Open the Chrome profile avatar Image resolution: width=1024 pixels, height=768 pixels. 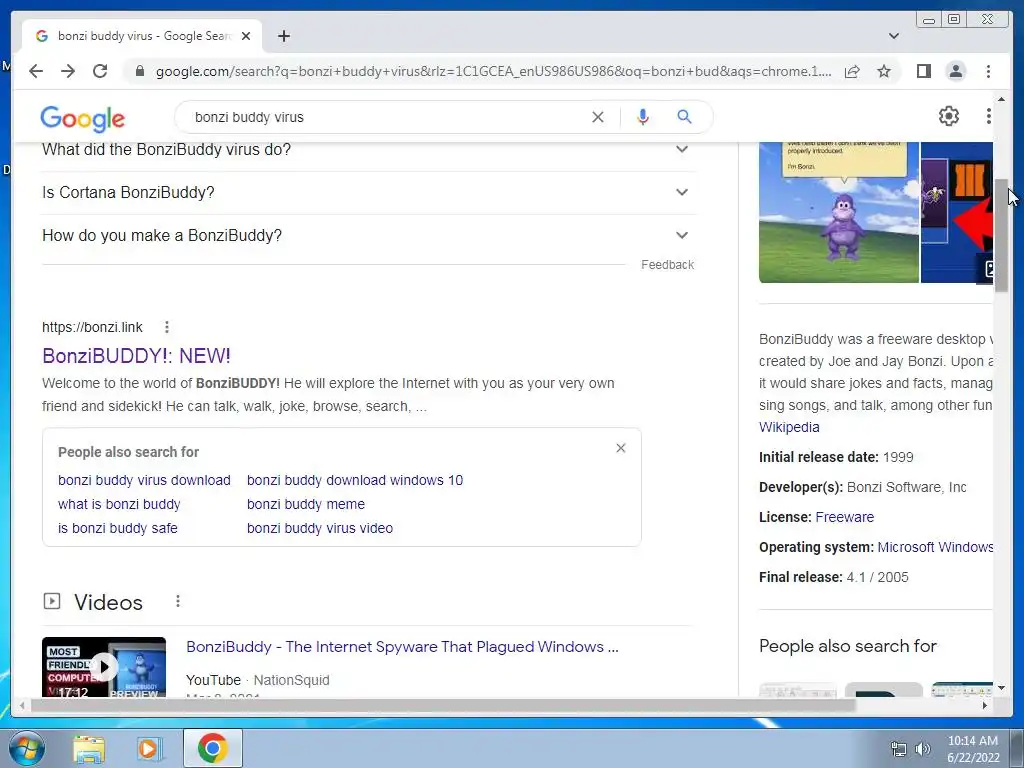coord(955,71)
